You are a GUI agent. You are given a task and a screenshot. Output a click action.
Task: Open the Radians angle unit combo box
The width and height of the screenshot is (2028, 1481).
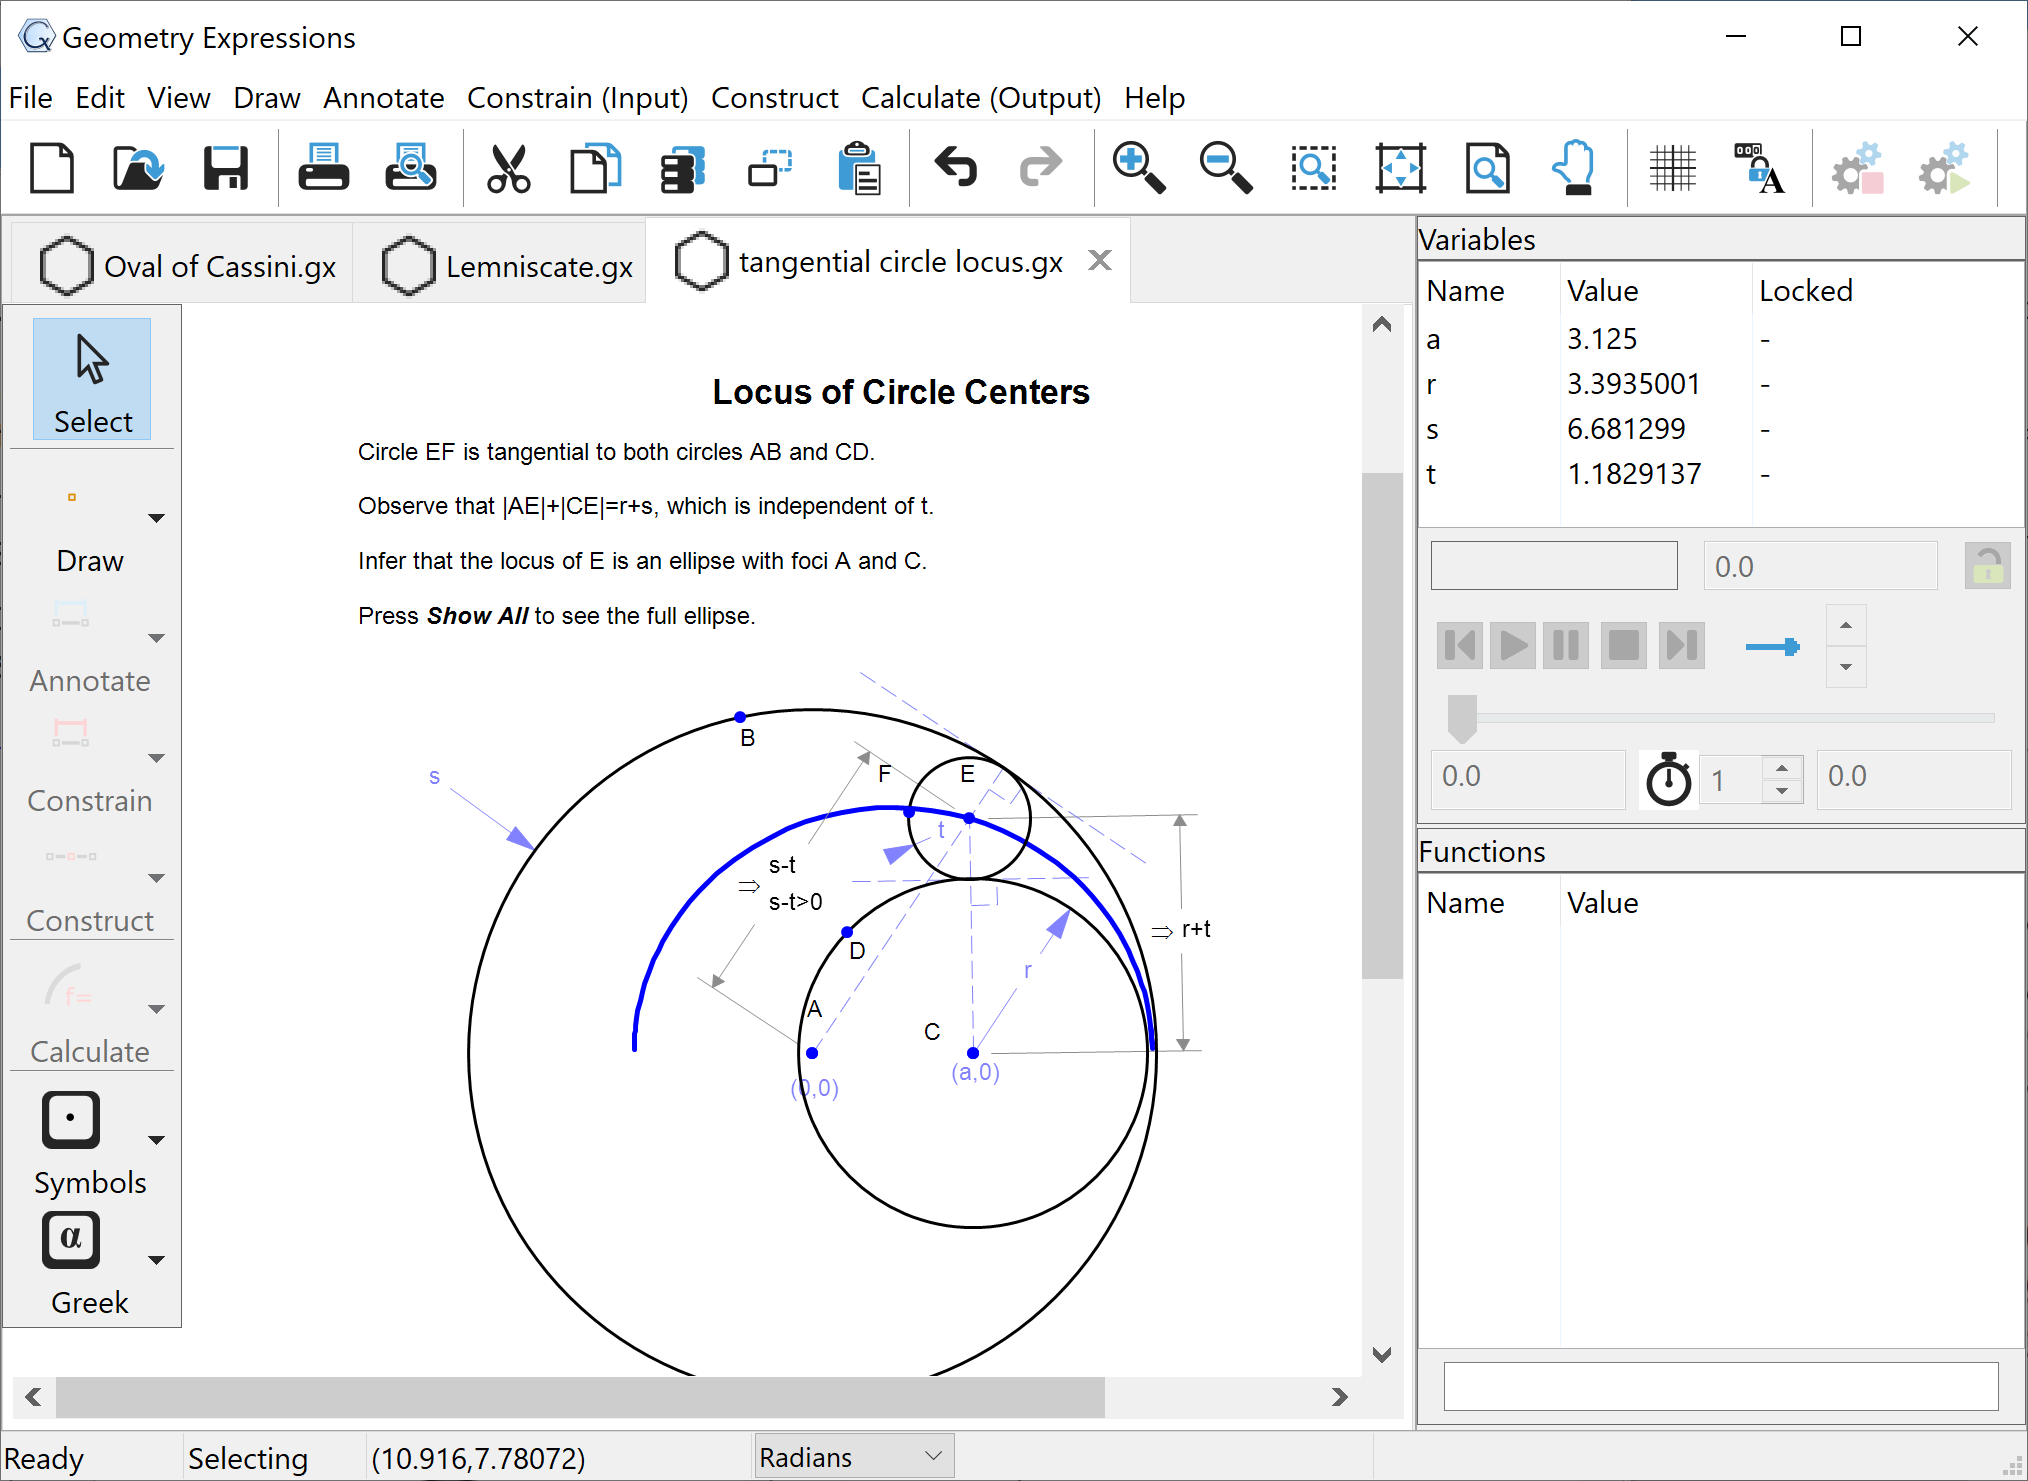(853, 1457)
